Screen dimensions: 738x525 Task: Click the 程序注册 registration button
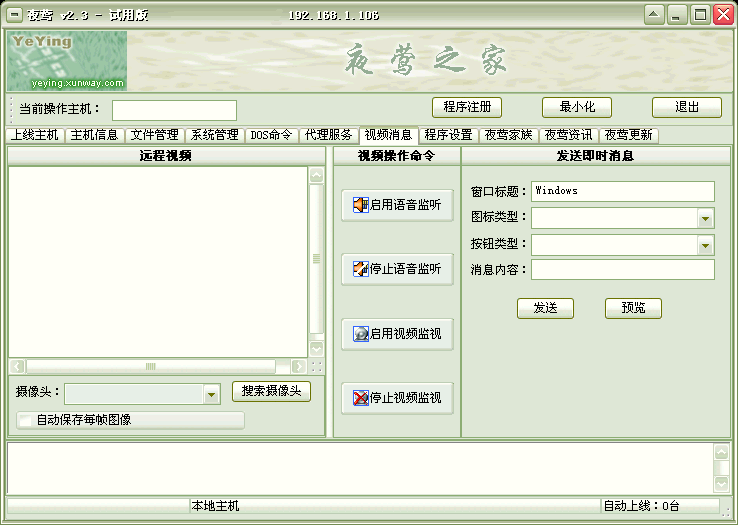coord(466,107)
